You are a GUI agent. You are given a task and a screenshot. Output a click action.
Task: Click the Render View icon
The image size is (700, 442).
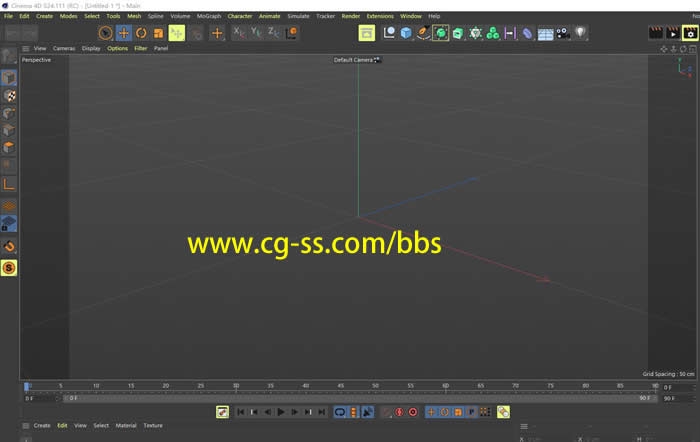656,33
